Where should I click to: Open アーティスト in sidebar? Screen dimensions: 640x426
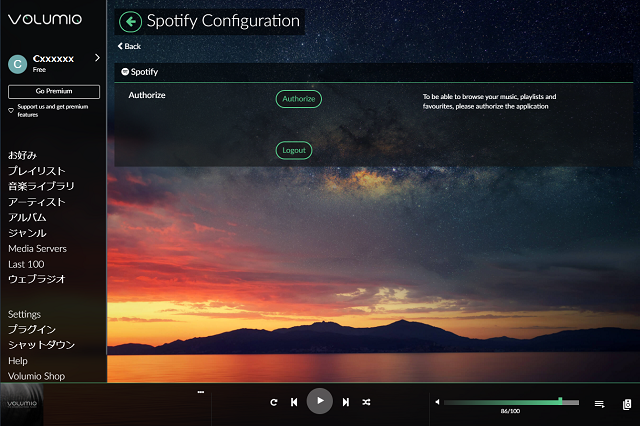coord(37,202)
